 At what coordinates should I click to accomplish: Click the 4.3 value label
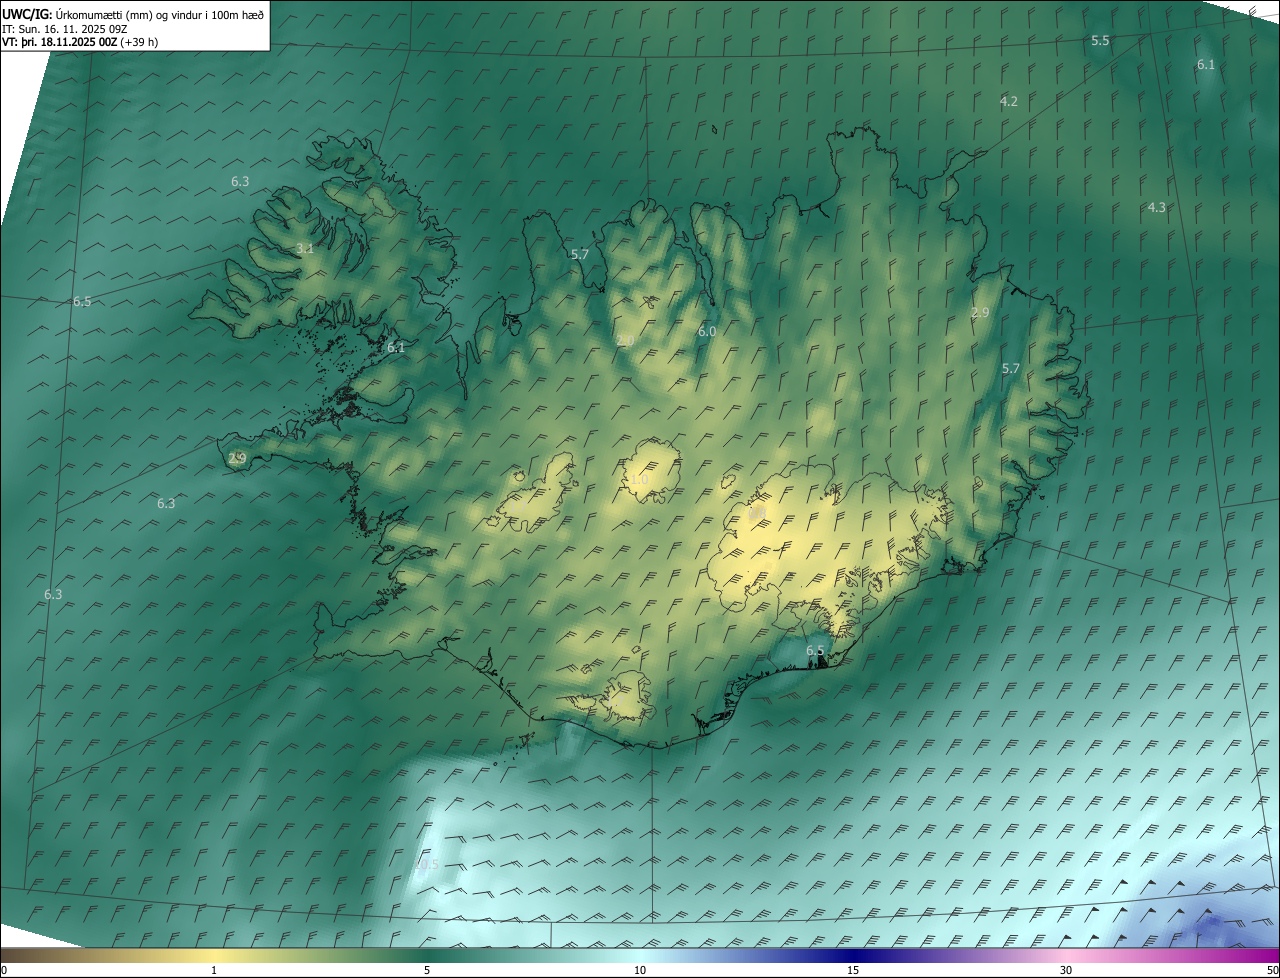(1157, 208)
